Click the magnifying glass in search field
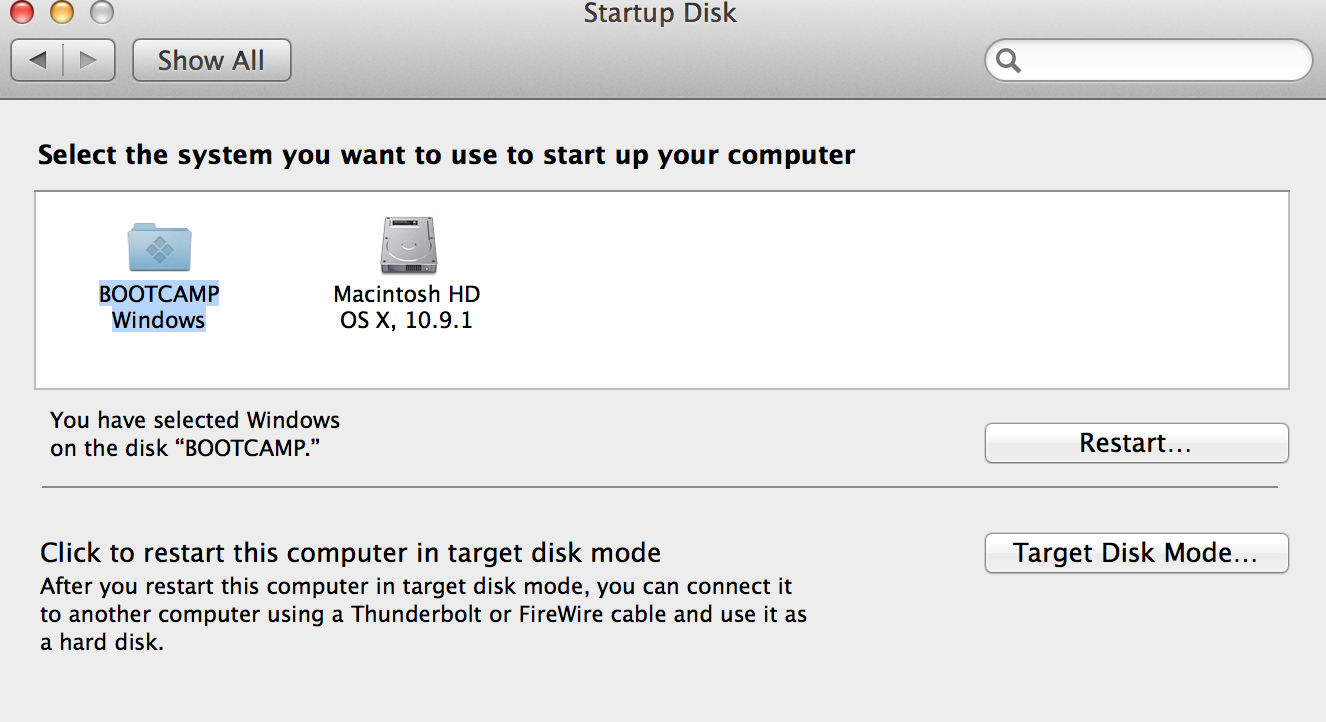The height and width of the screenshot is (722, 1326). click(1009, 61)
